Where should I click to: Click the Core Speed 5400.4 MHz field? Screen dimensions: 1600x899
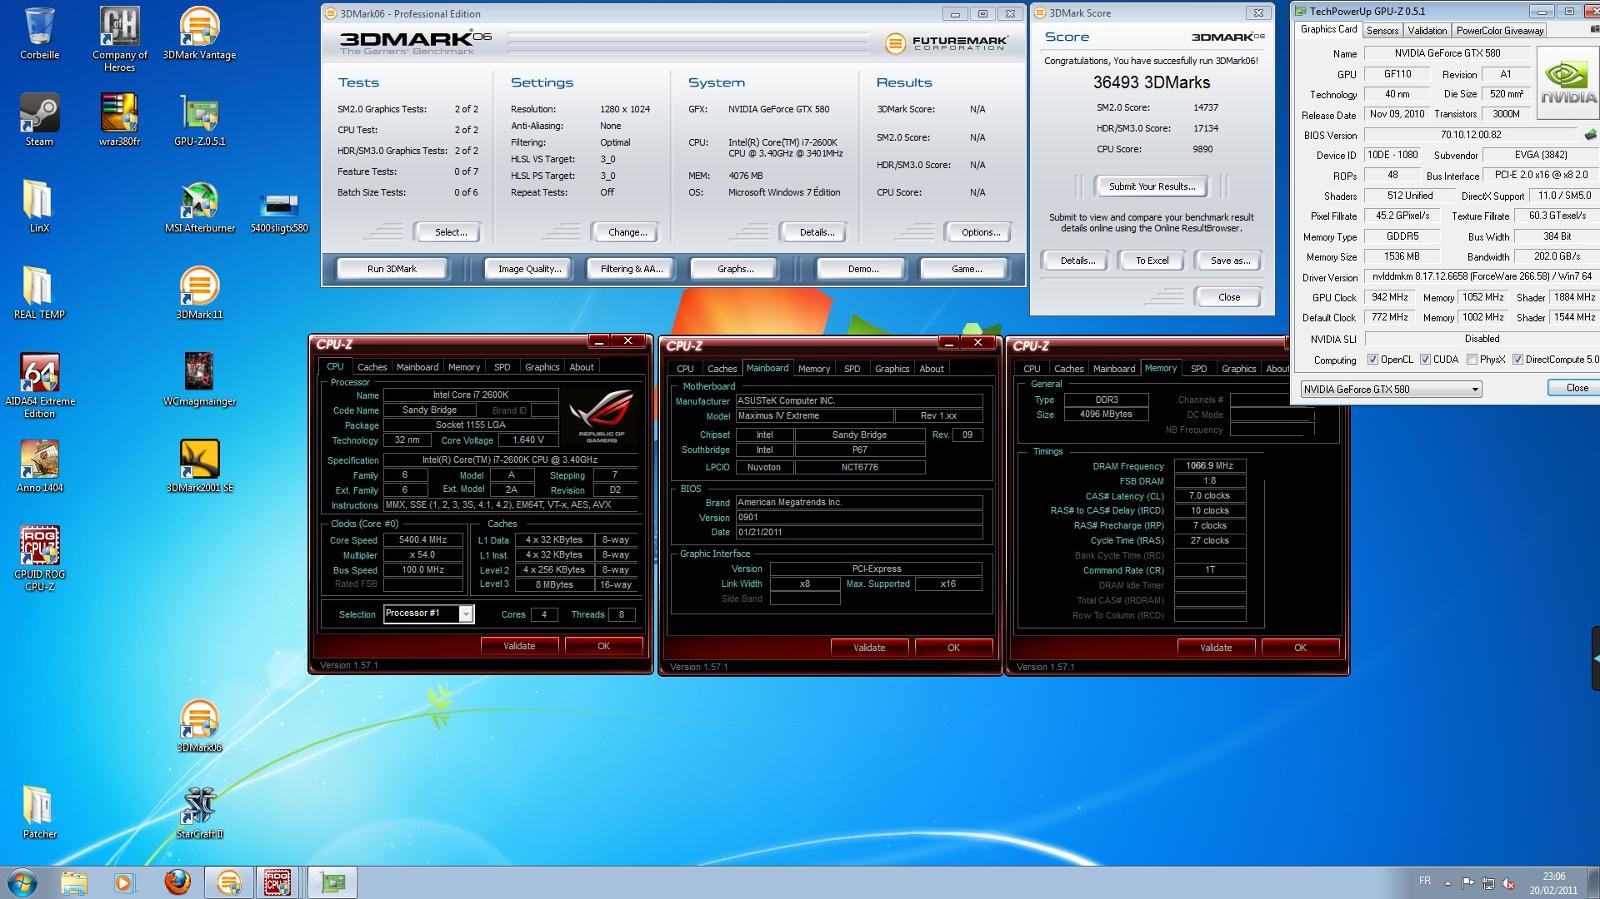424,540
